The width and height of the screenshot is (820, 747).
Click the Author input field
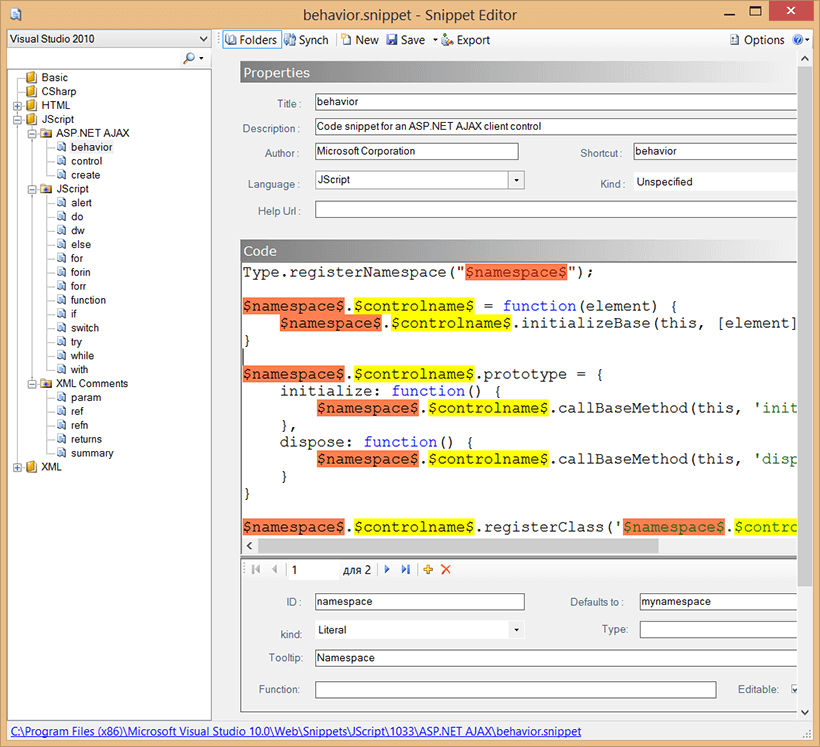[416, 151]
